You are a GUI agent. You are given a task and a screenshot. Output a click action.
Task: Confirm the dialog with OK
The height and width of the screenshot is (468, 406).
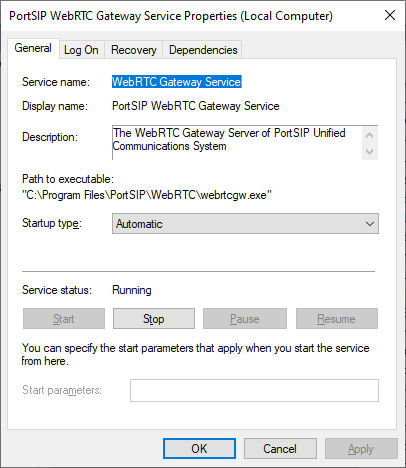pos(199,449)
